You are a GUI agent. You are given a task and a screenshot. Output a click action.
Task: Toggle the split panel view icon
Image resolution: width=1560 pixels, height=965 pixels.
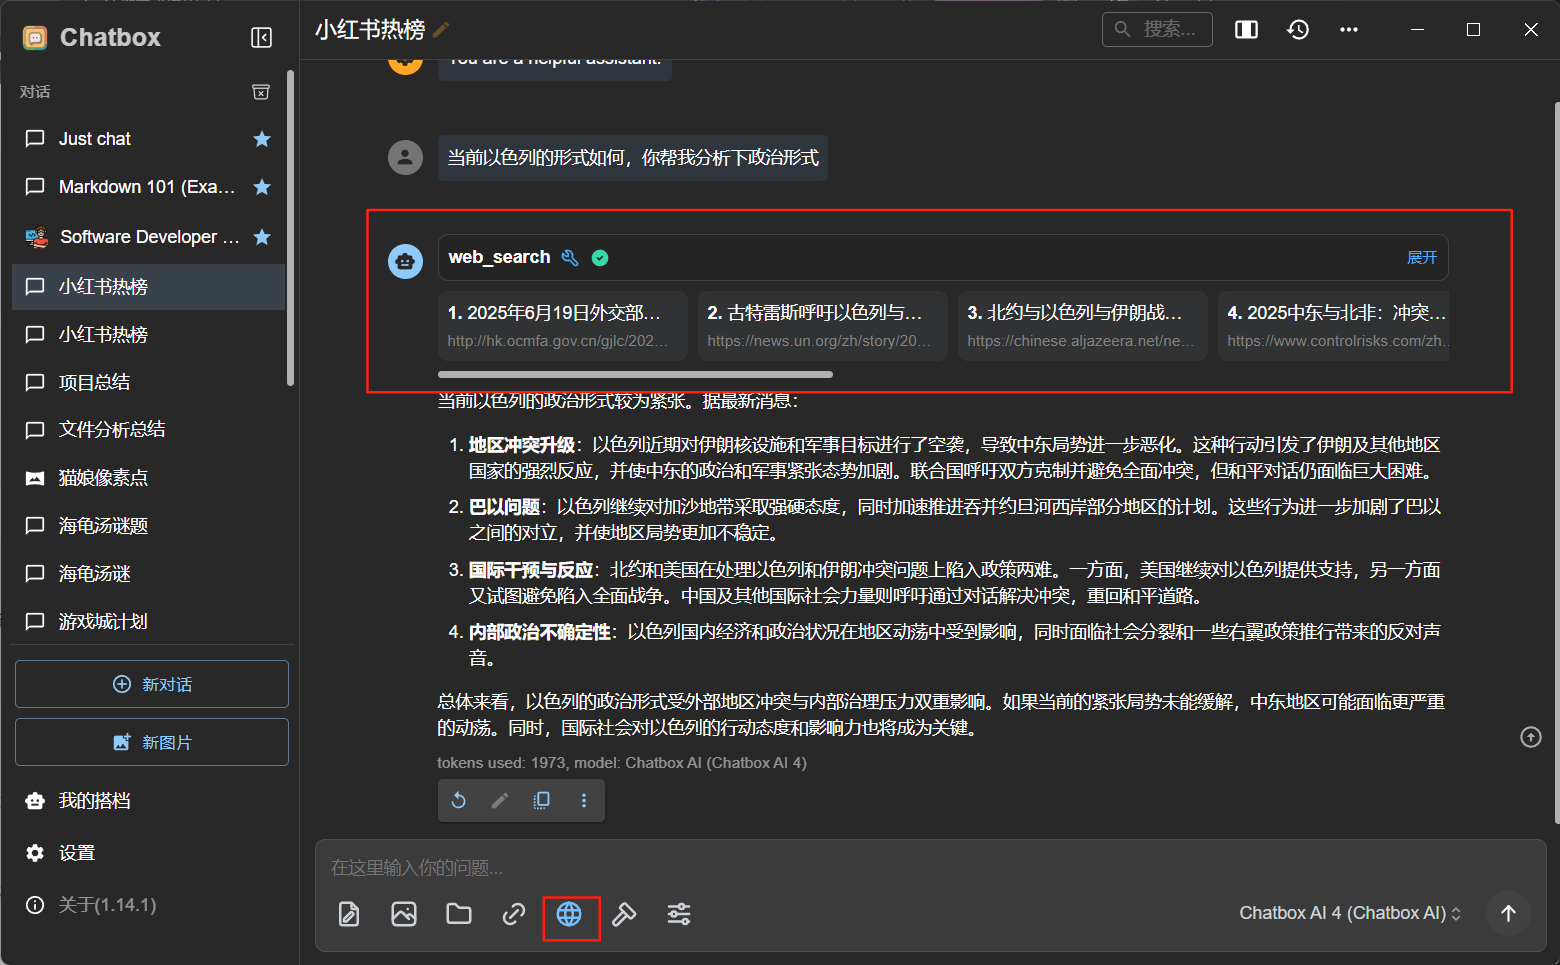point(1246,30)
